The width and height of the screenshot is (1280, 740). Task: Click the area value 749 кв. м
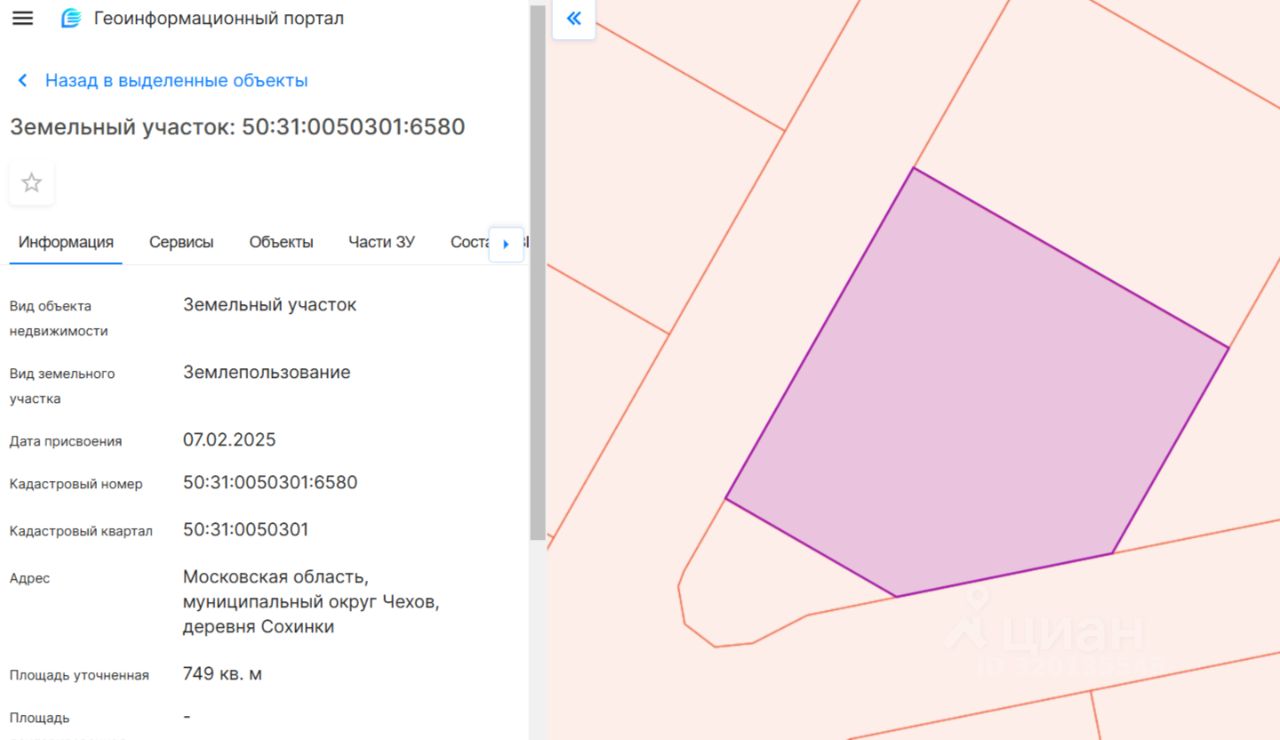[222, 674]
